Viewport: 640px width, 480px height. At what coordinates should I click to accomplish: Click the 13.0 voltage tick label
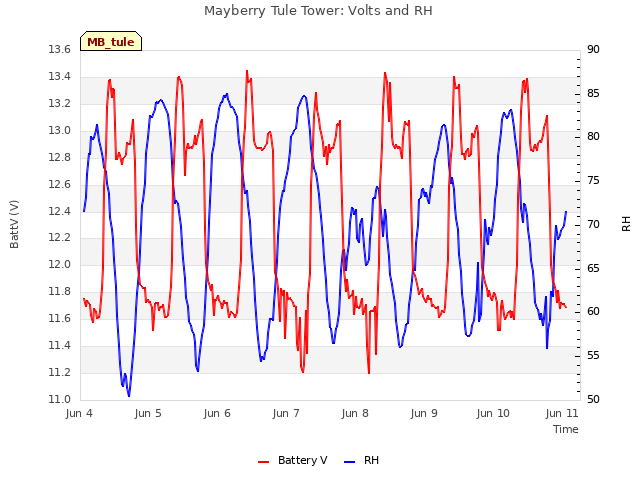click(60, 131)
